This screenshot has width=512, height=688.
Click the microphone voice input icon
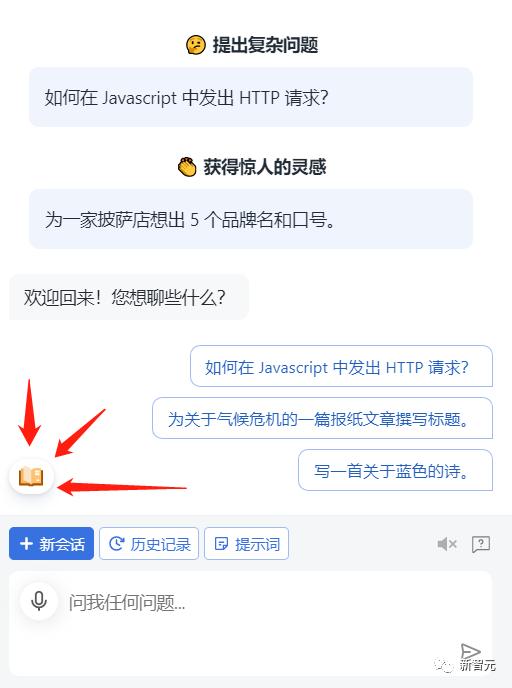(x=39, y=601)
